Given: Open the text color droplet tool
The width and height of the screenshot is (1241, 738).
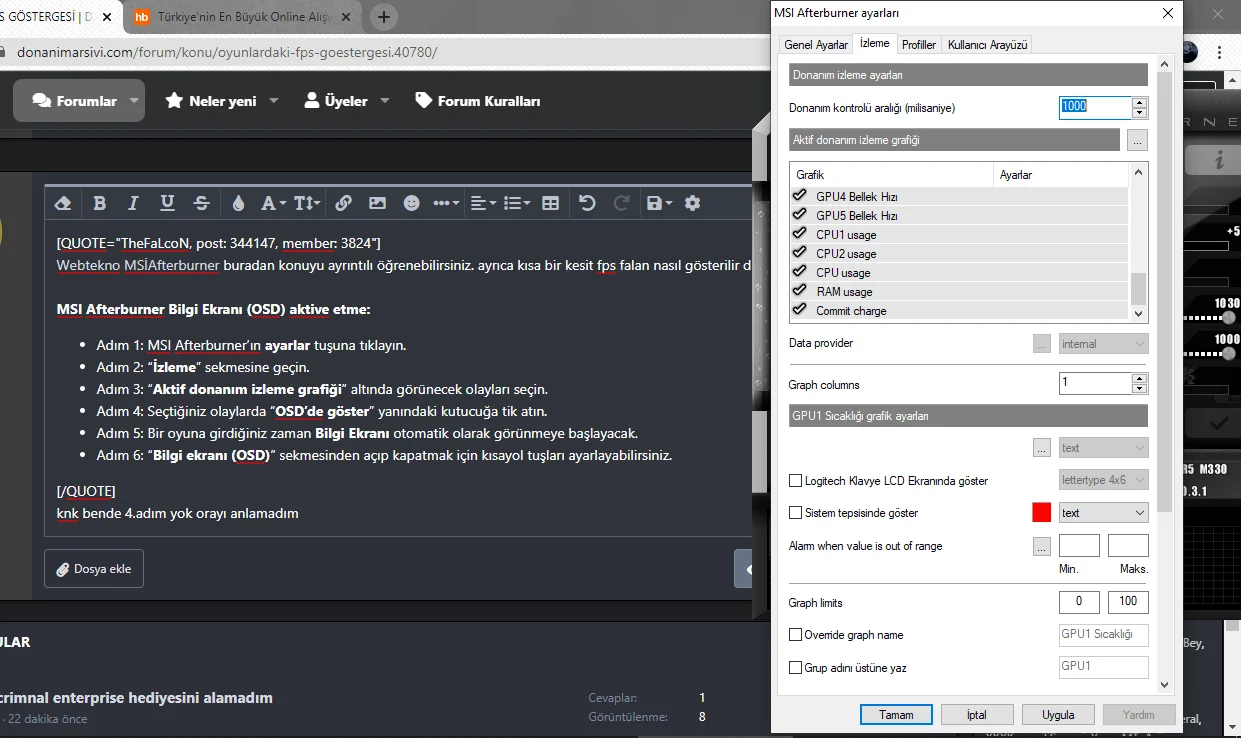Looking at the screenshot, I should 238,203.
